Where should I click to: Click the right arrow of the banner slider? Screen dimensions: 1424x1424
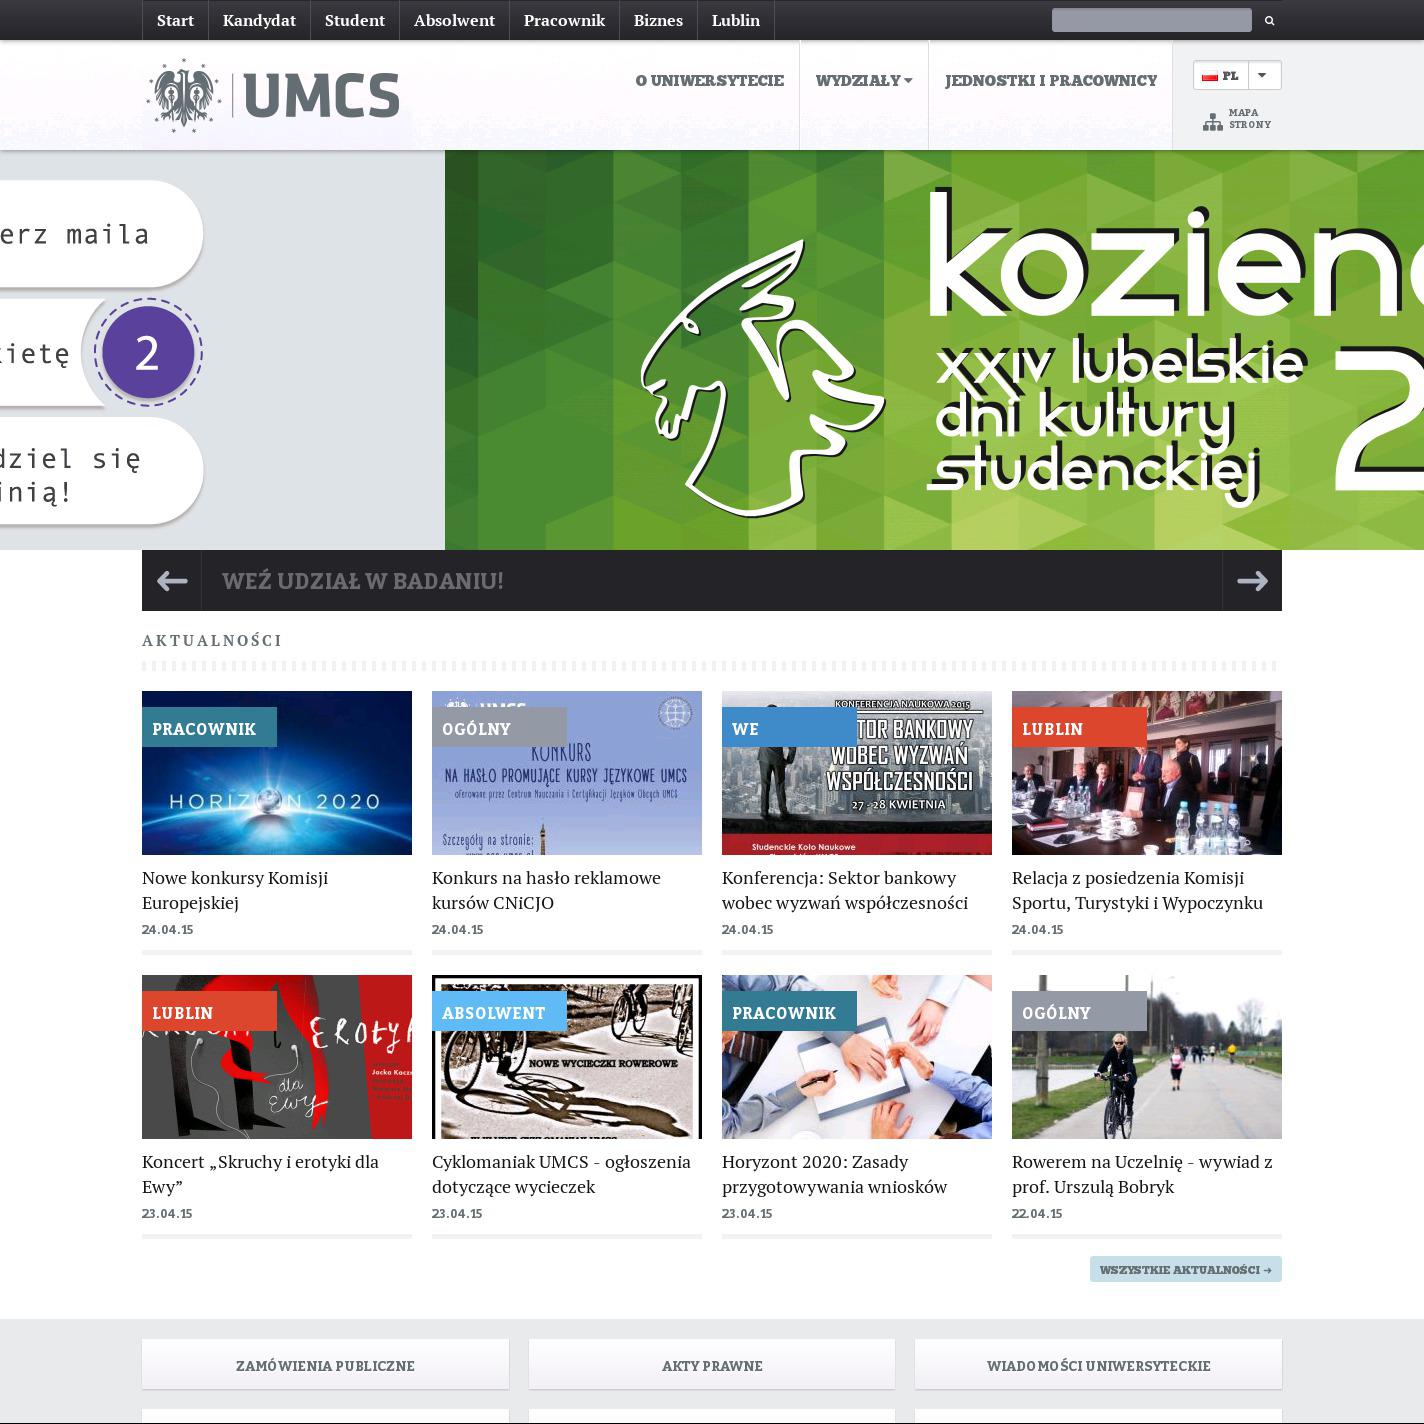coord(1252,581)
